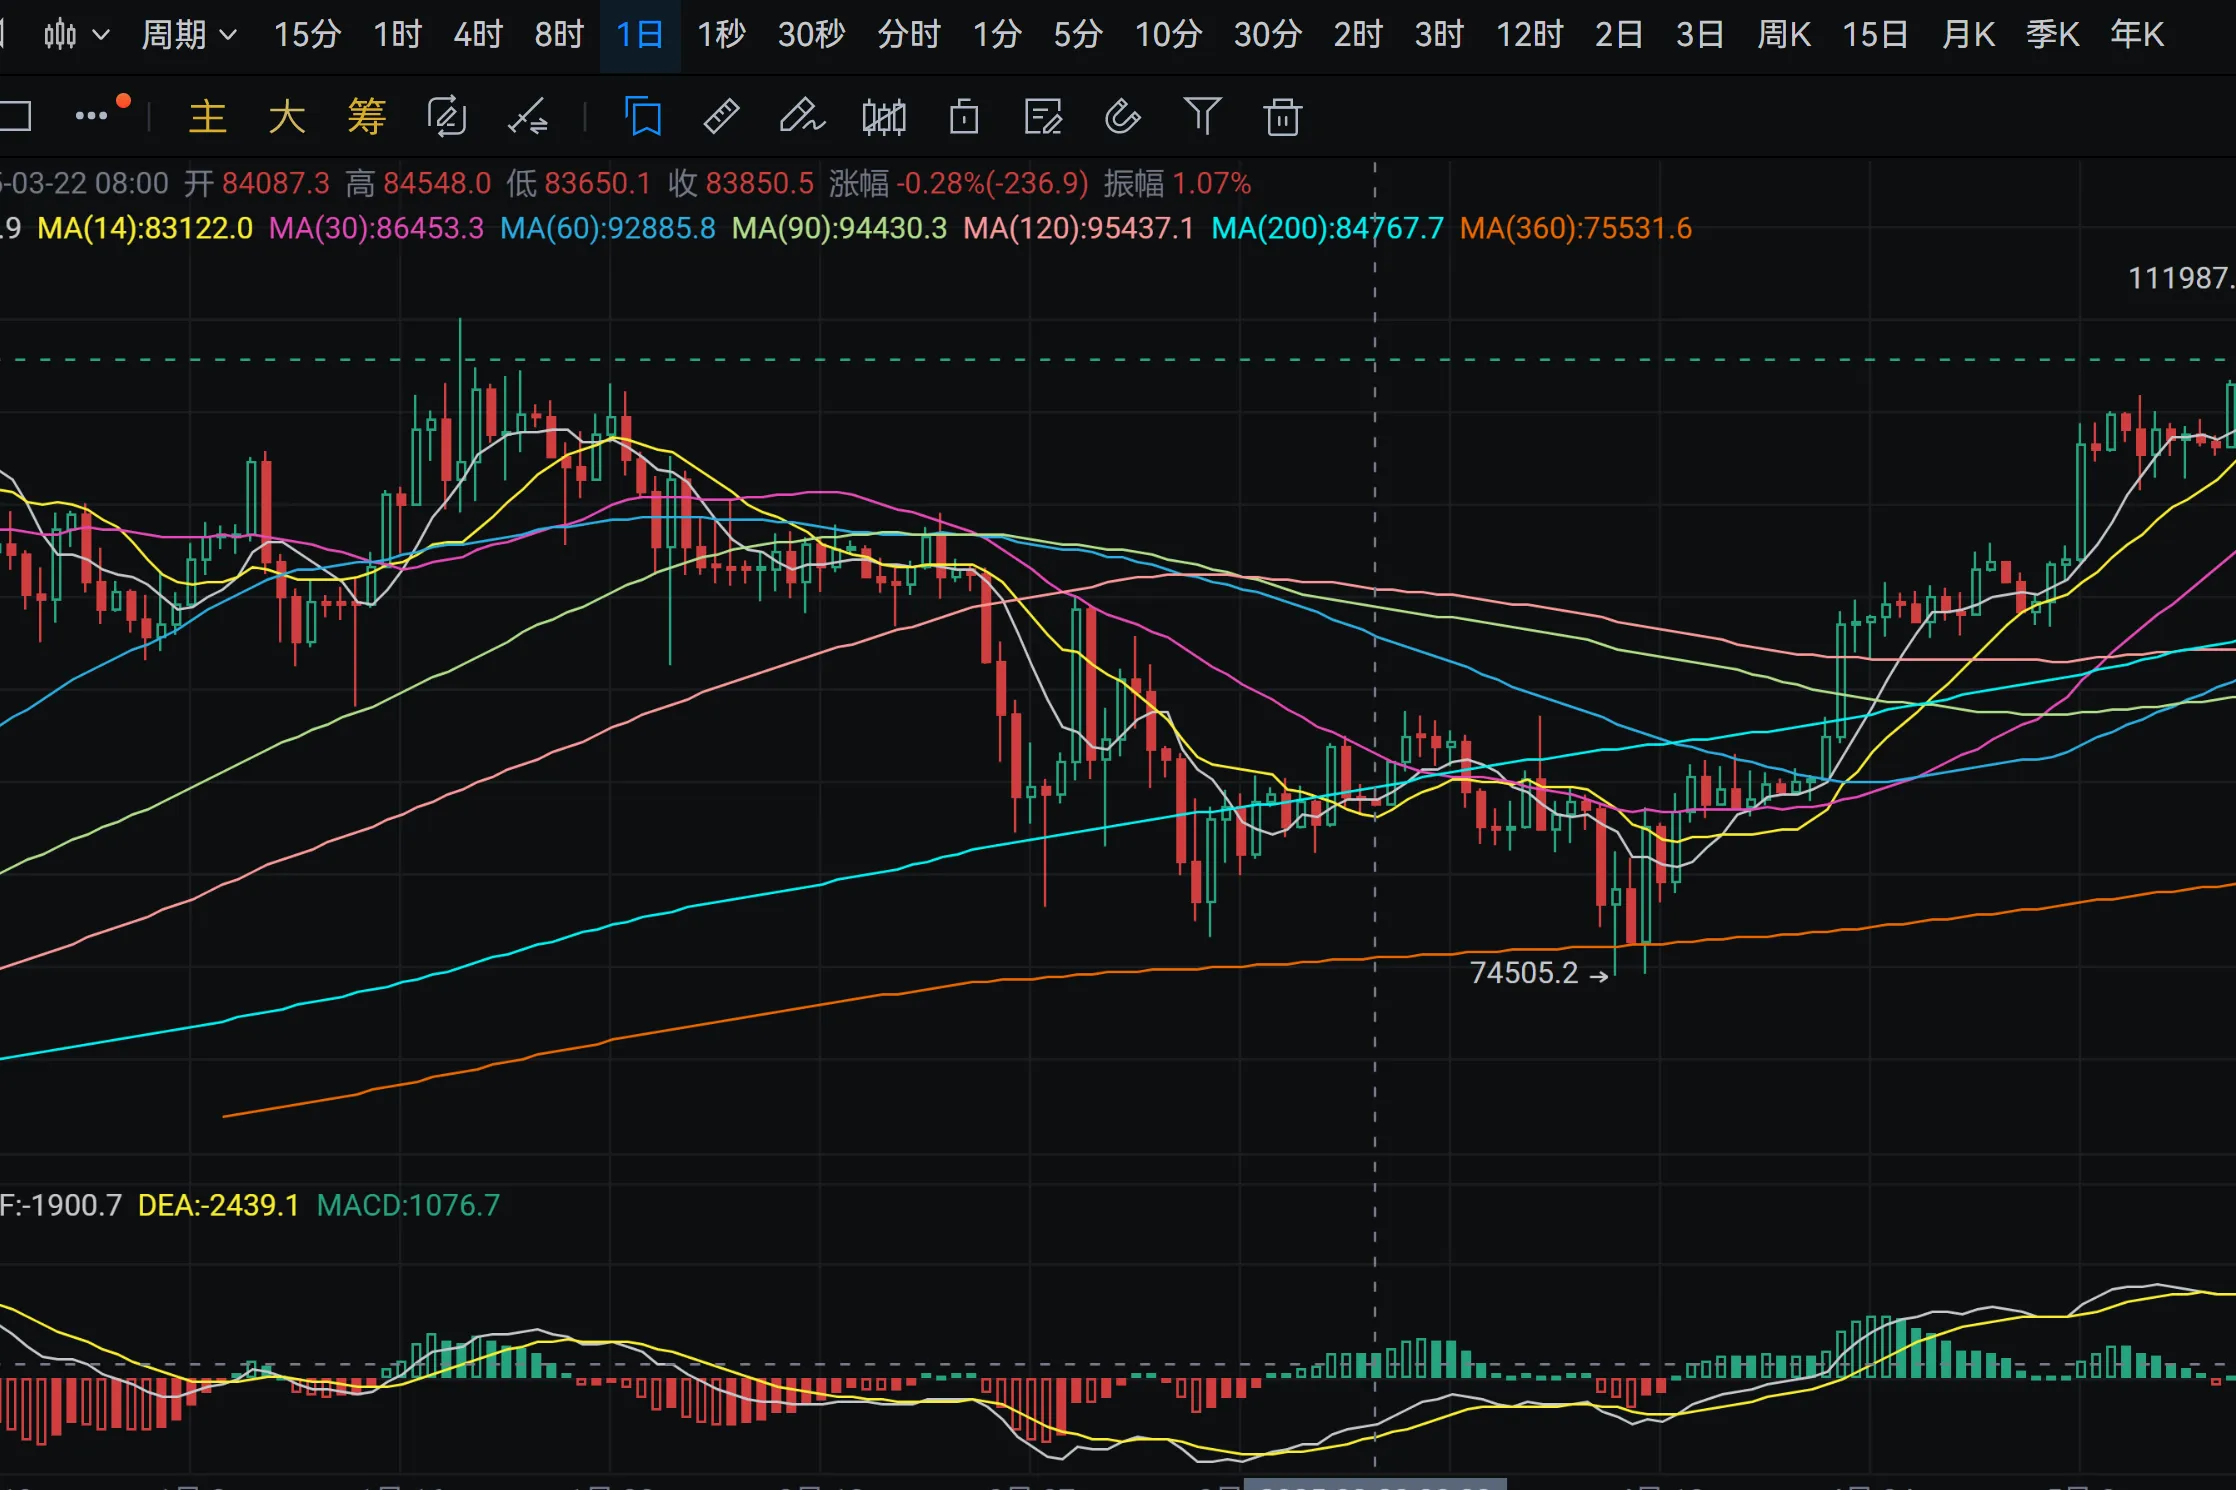This screenshot has width=2236, height=1490.
Task: Choose the 1分 interval
Action: [x=997, y=35]
